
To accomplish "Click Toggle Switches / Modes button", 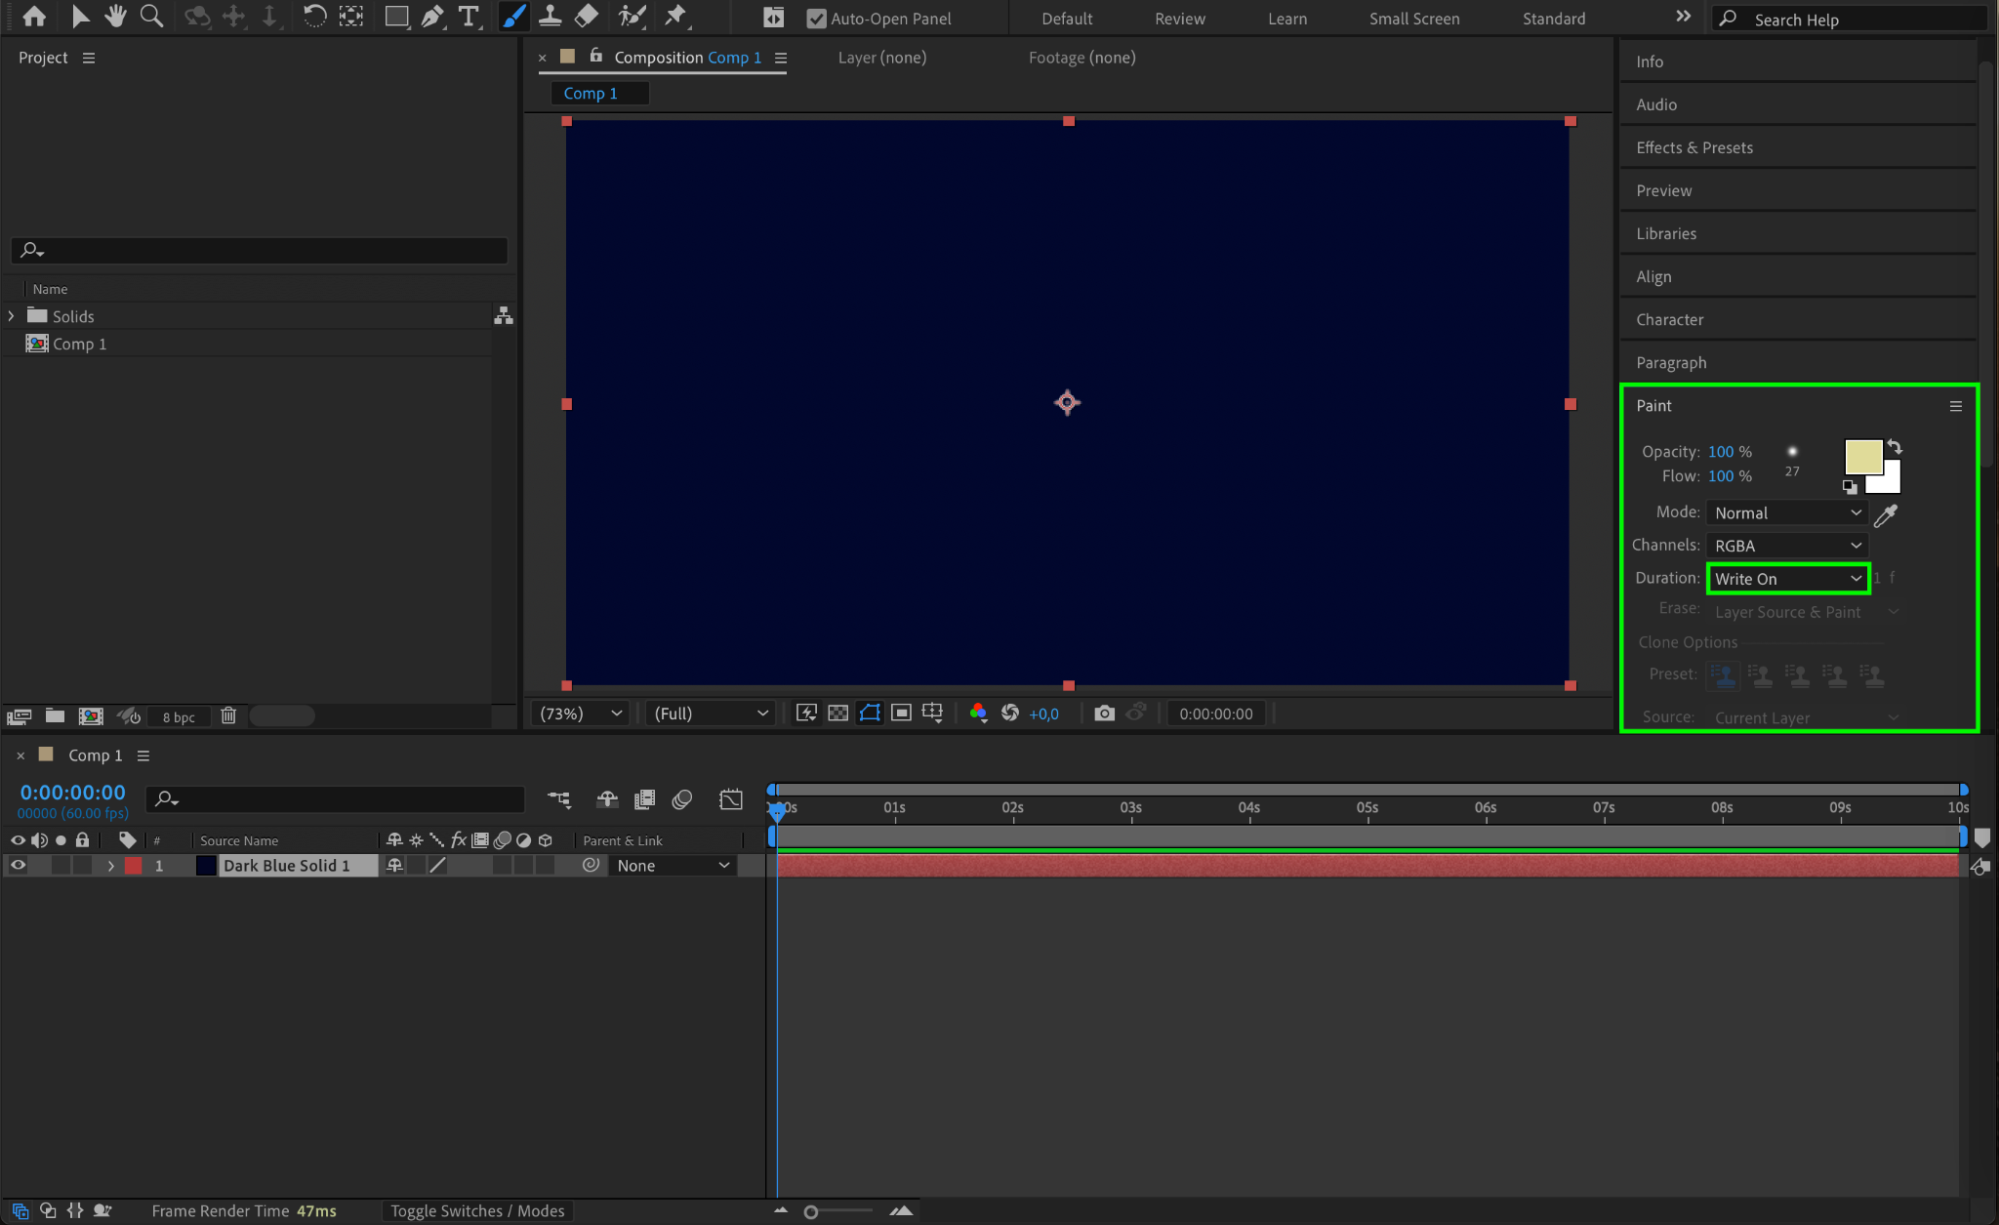I will (x=477, y=1211).
